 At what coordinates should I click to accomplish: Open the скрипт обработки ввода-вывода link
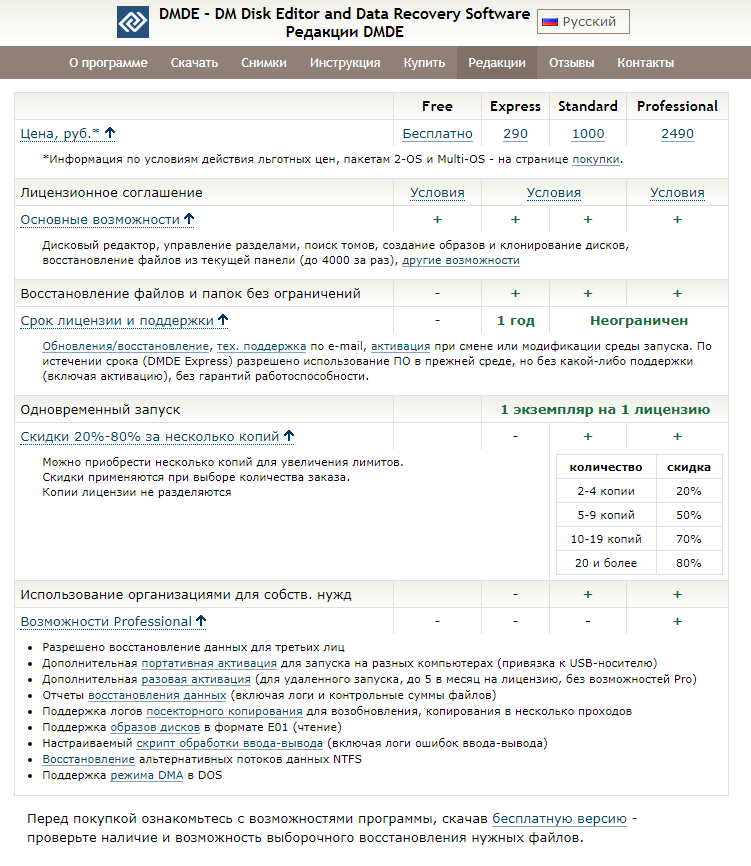point(230,743)
